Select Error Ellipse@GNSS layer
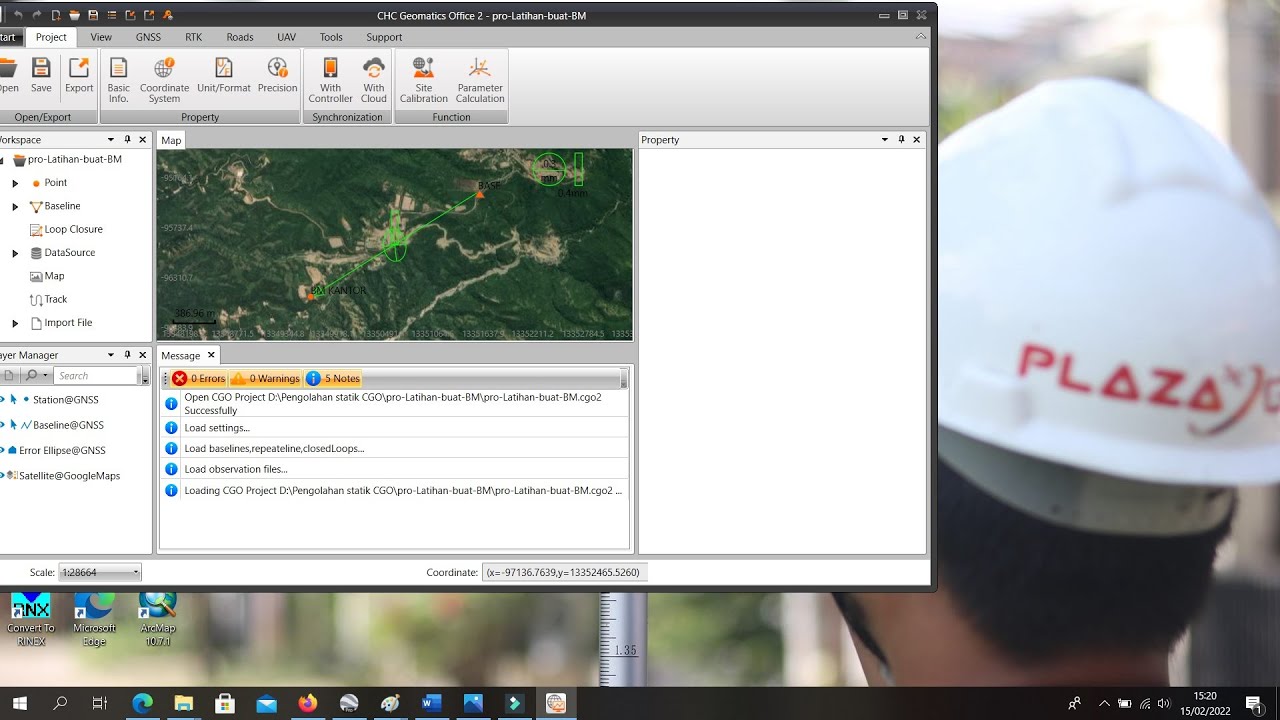The height and width of the screenshot is (720, 1280). pos(62,450)
